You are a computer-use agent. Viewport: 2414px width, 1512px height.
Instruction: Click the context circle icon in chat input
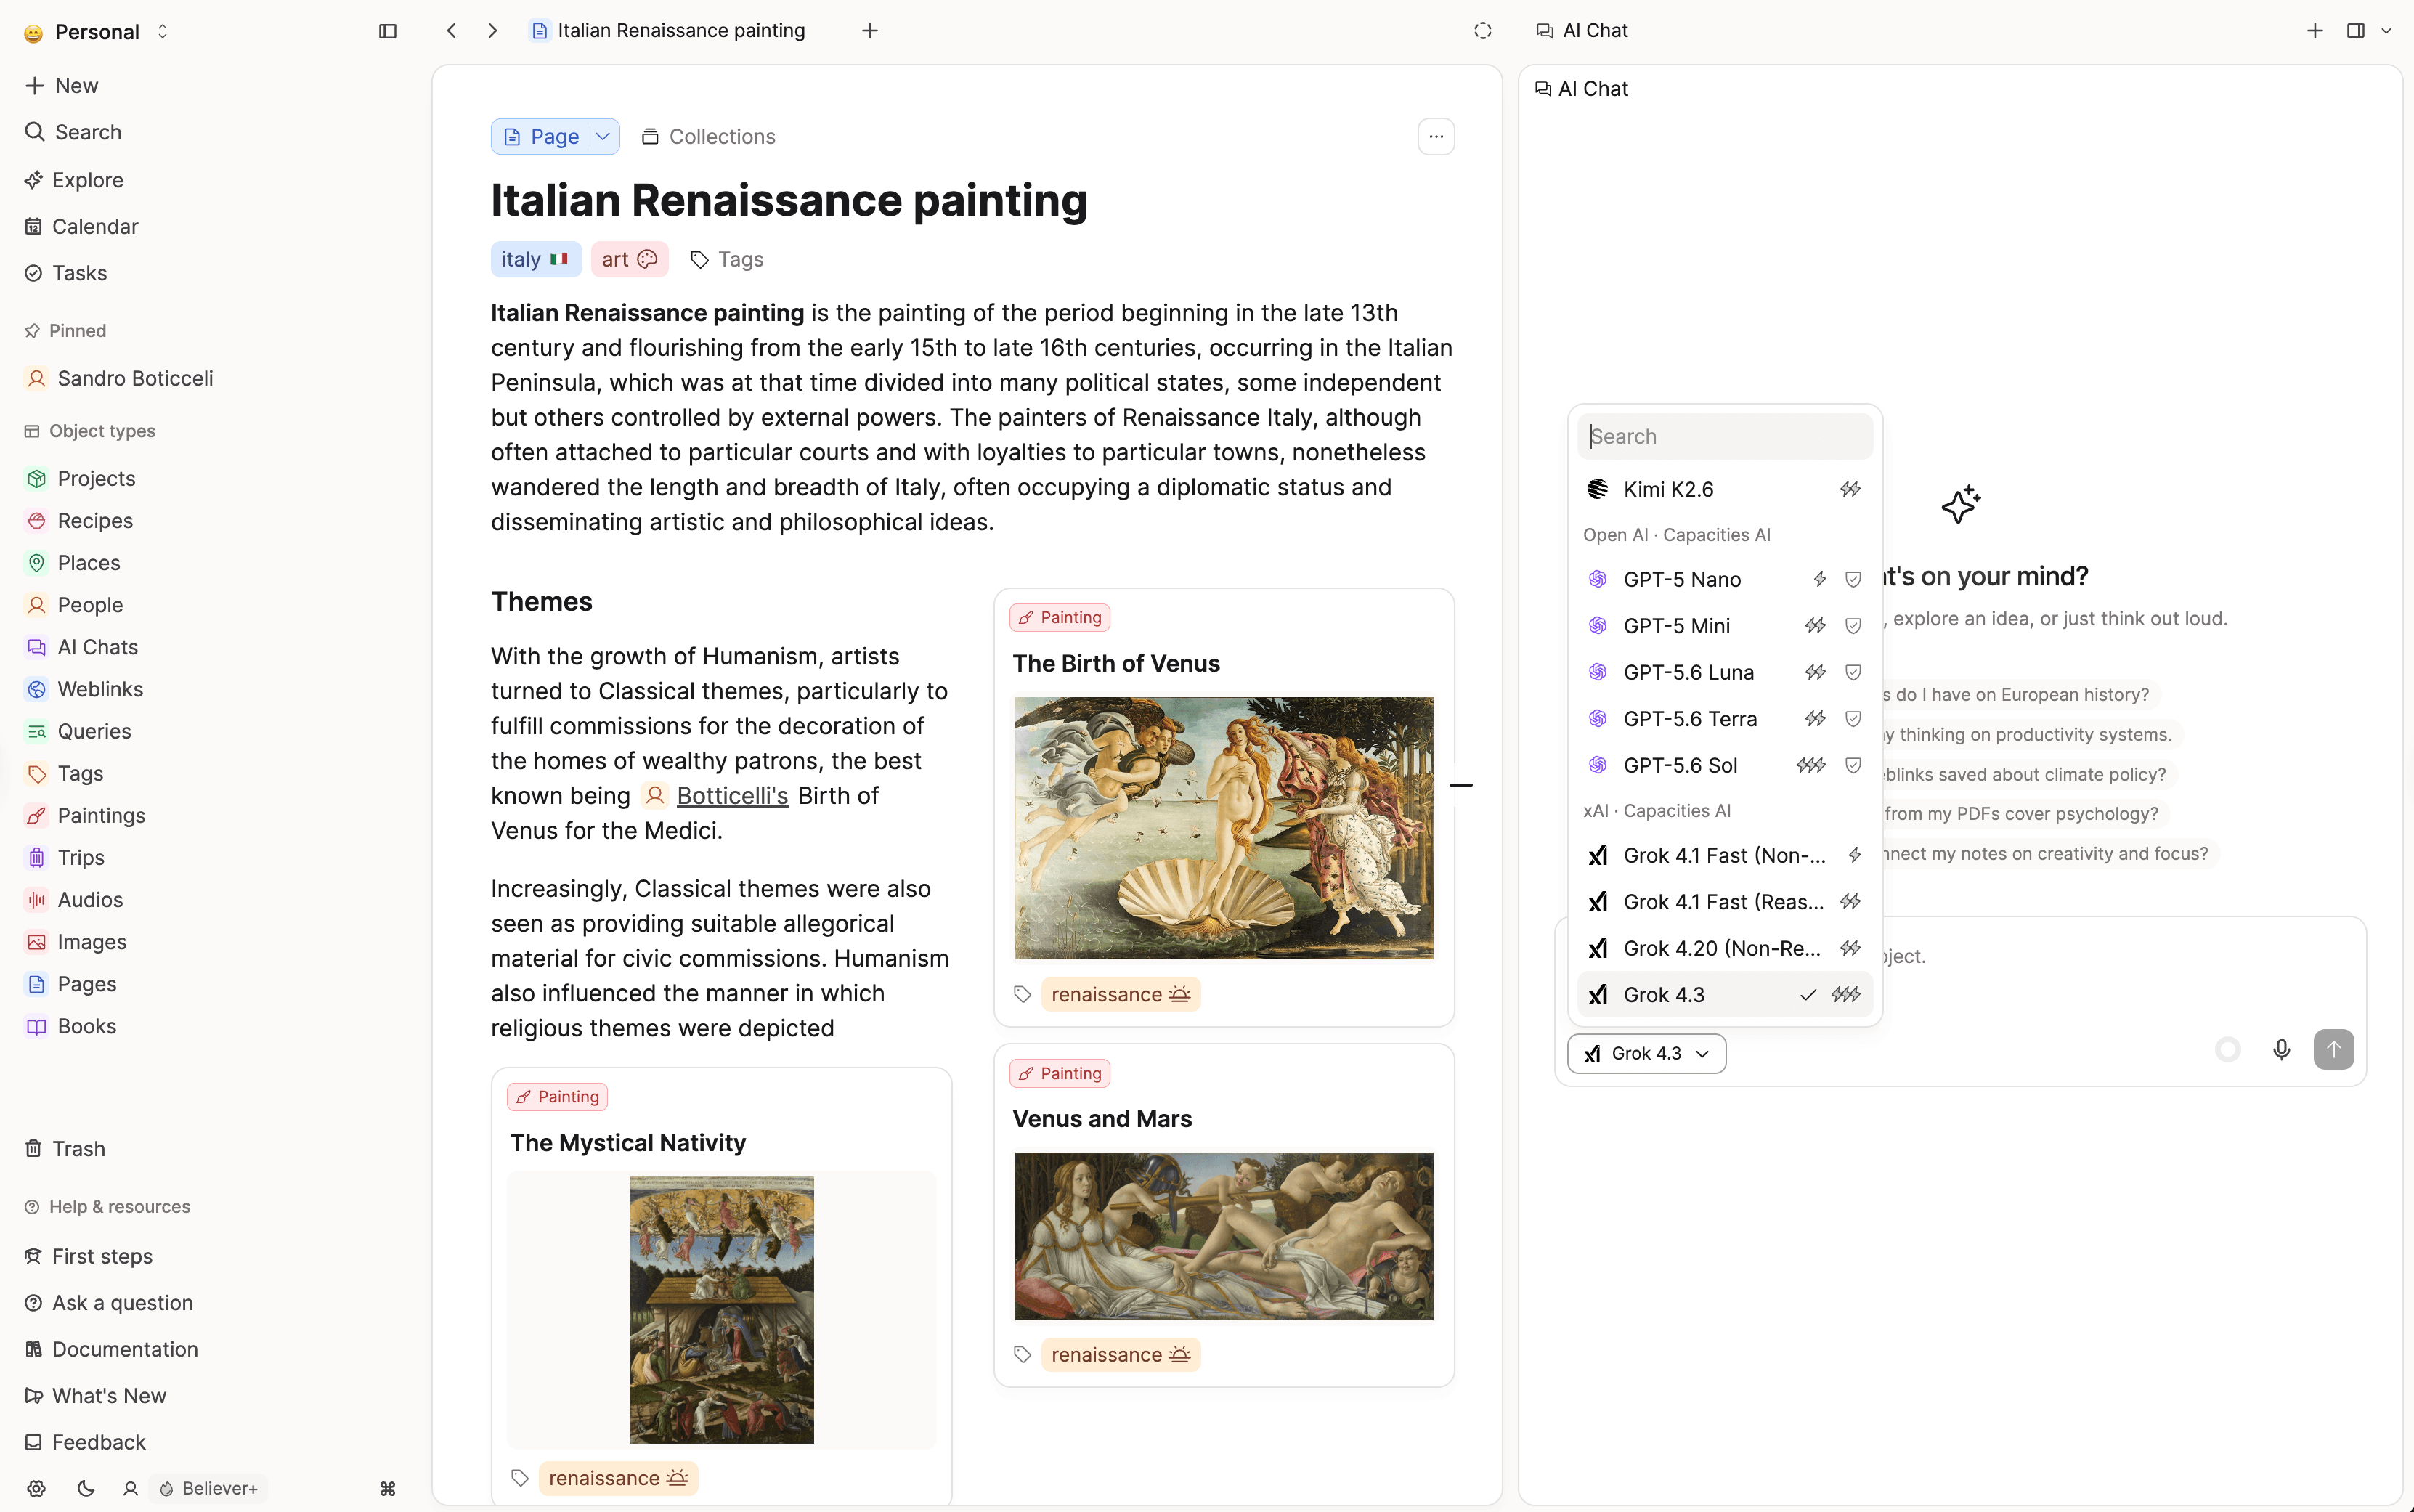point(2228,1050)
